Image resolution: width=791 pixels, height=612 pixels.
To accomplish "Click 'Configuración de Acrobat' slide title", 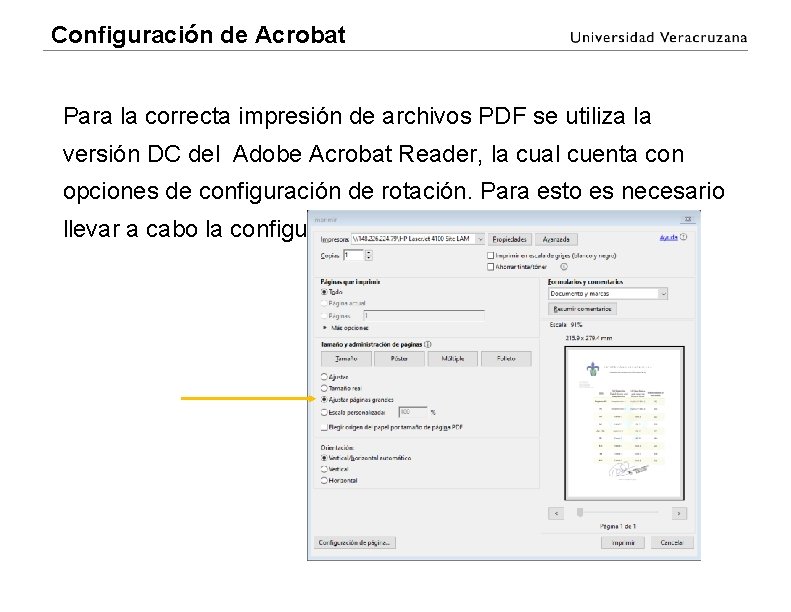I will point(198,35).
